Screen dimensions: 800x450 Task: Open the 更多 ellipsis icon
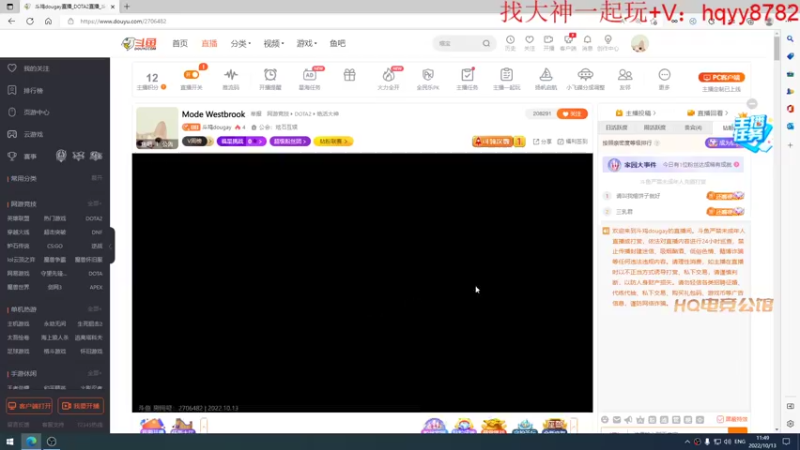point(664,75)
